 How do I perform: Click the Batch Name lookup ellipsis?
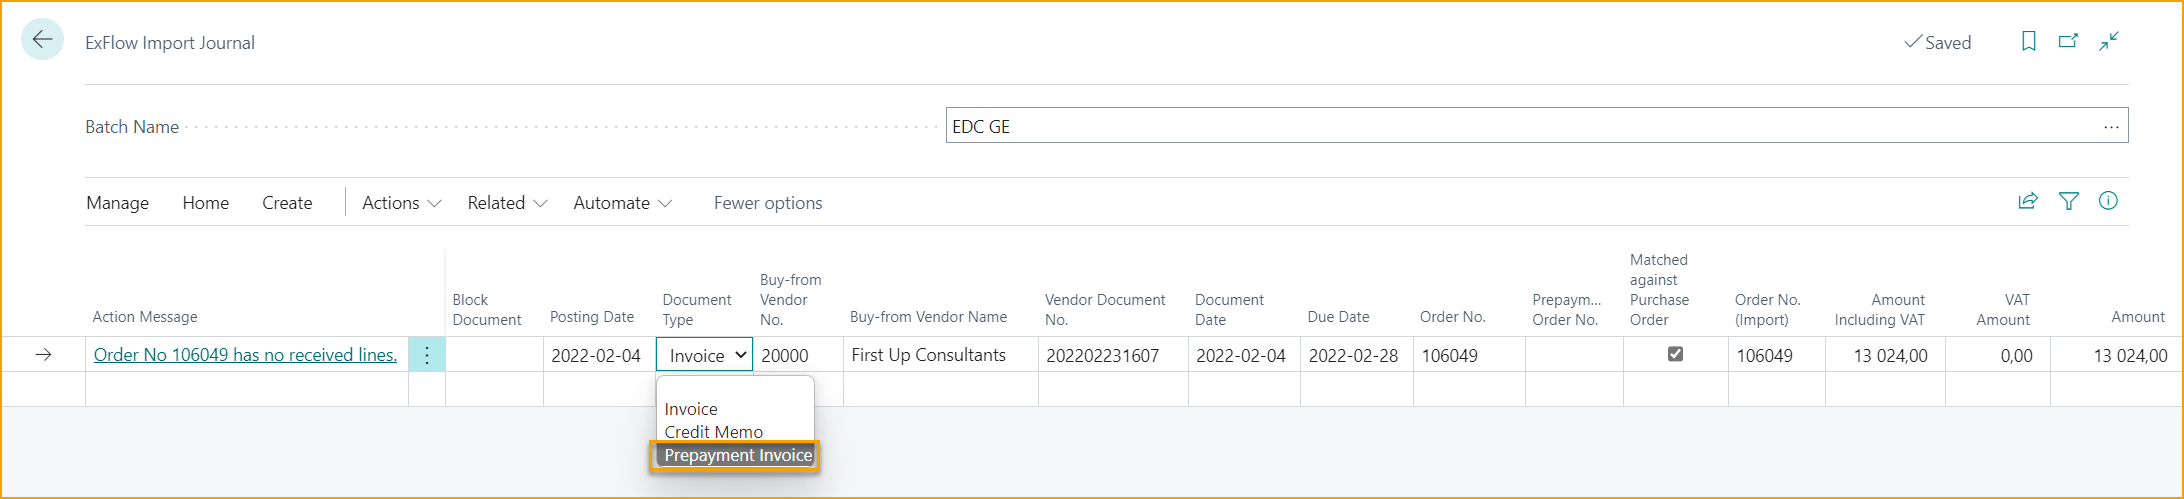click(2111, 127)
